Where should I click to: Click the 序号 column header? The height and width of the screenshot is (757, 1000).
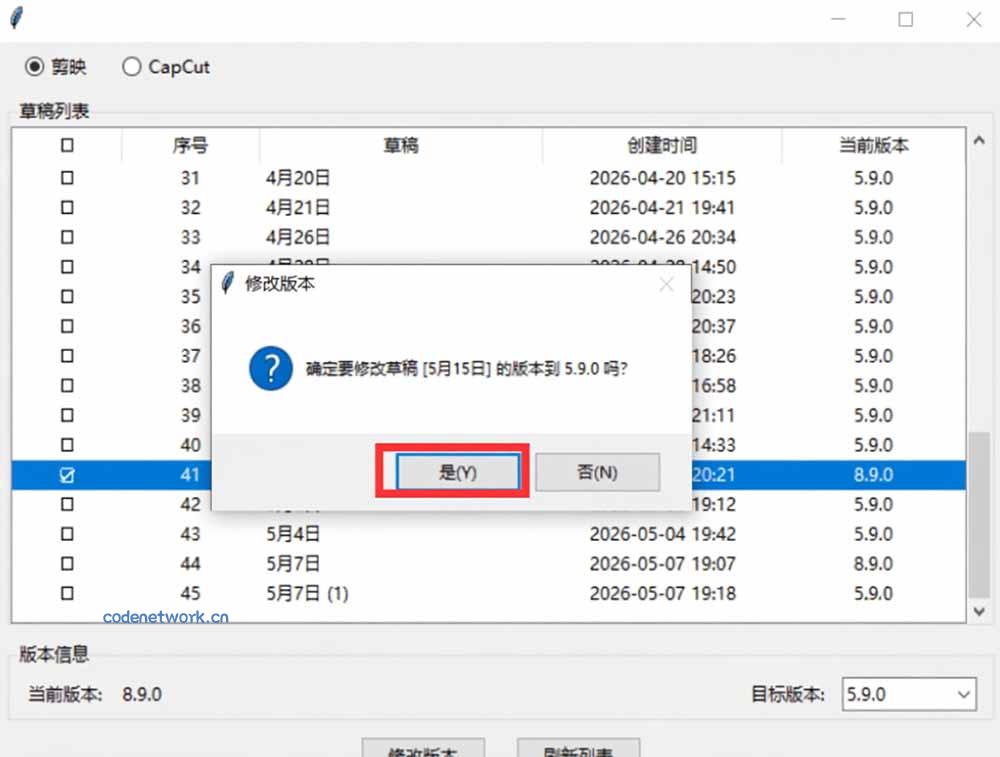[190, 145]
